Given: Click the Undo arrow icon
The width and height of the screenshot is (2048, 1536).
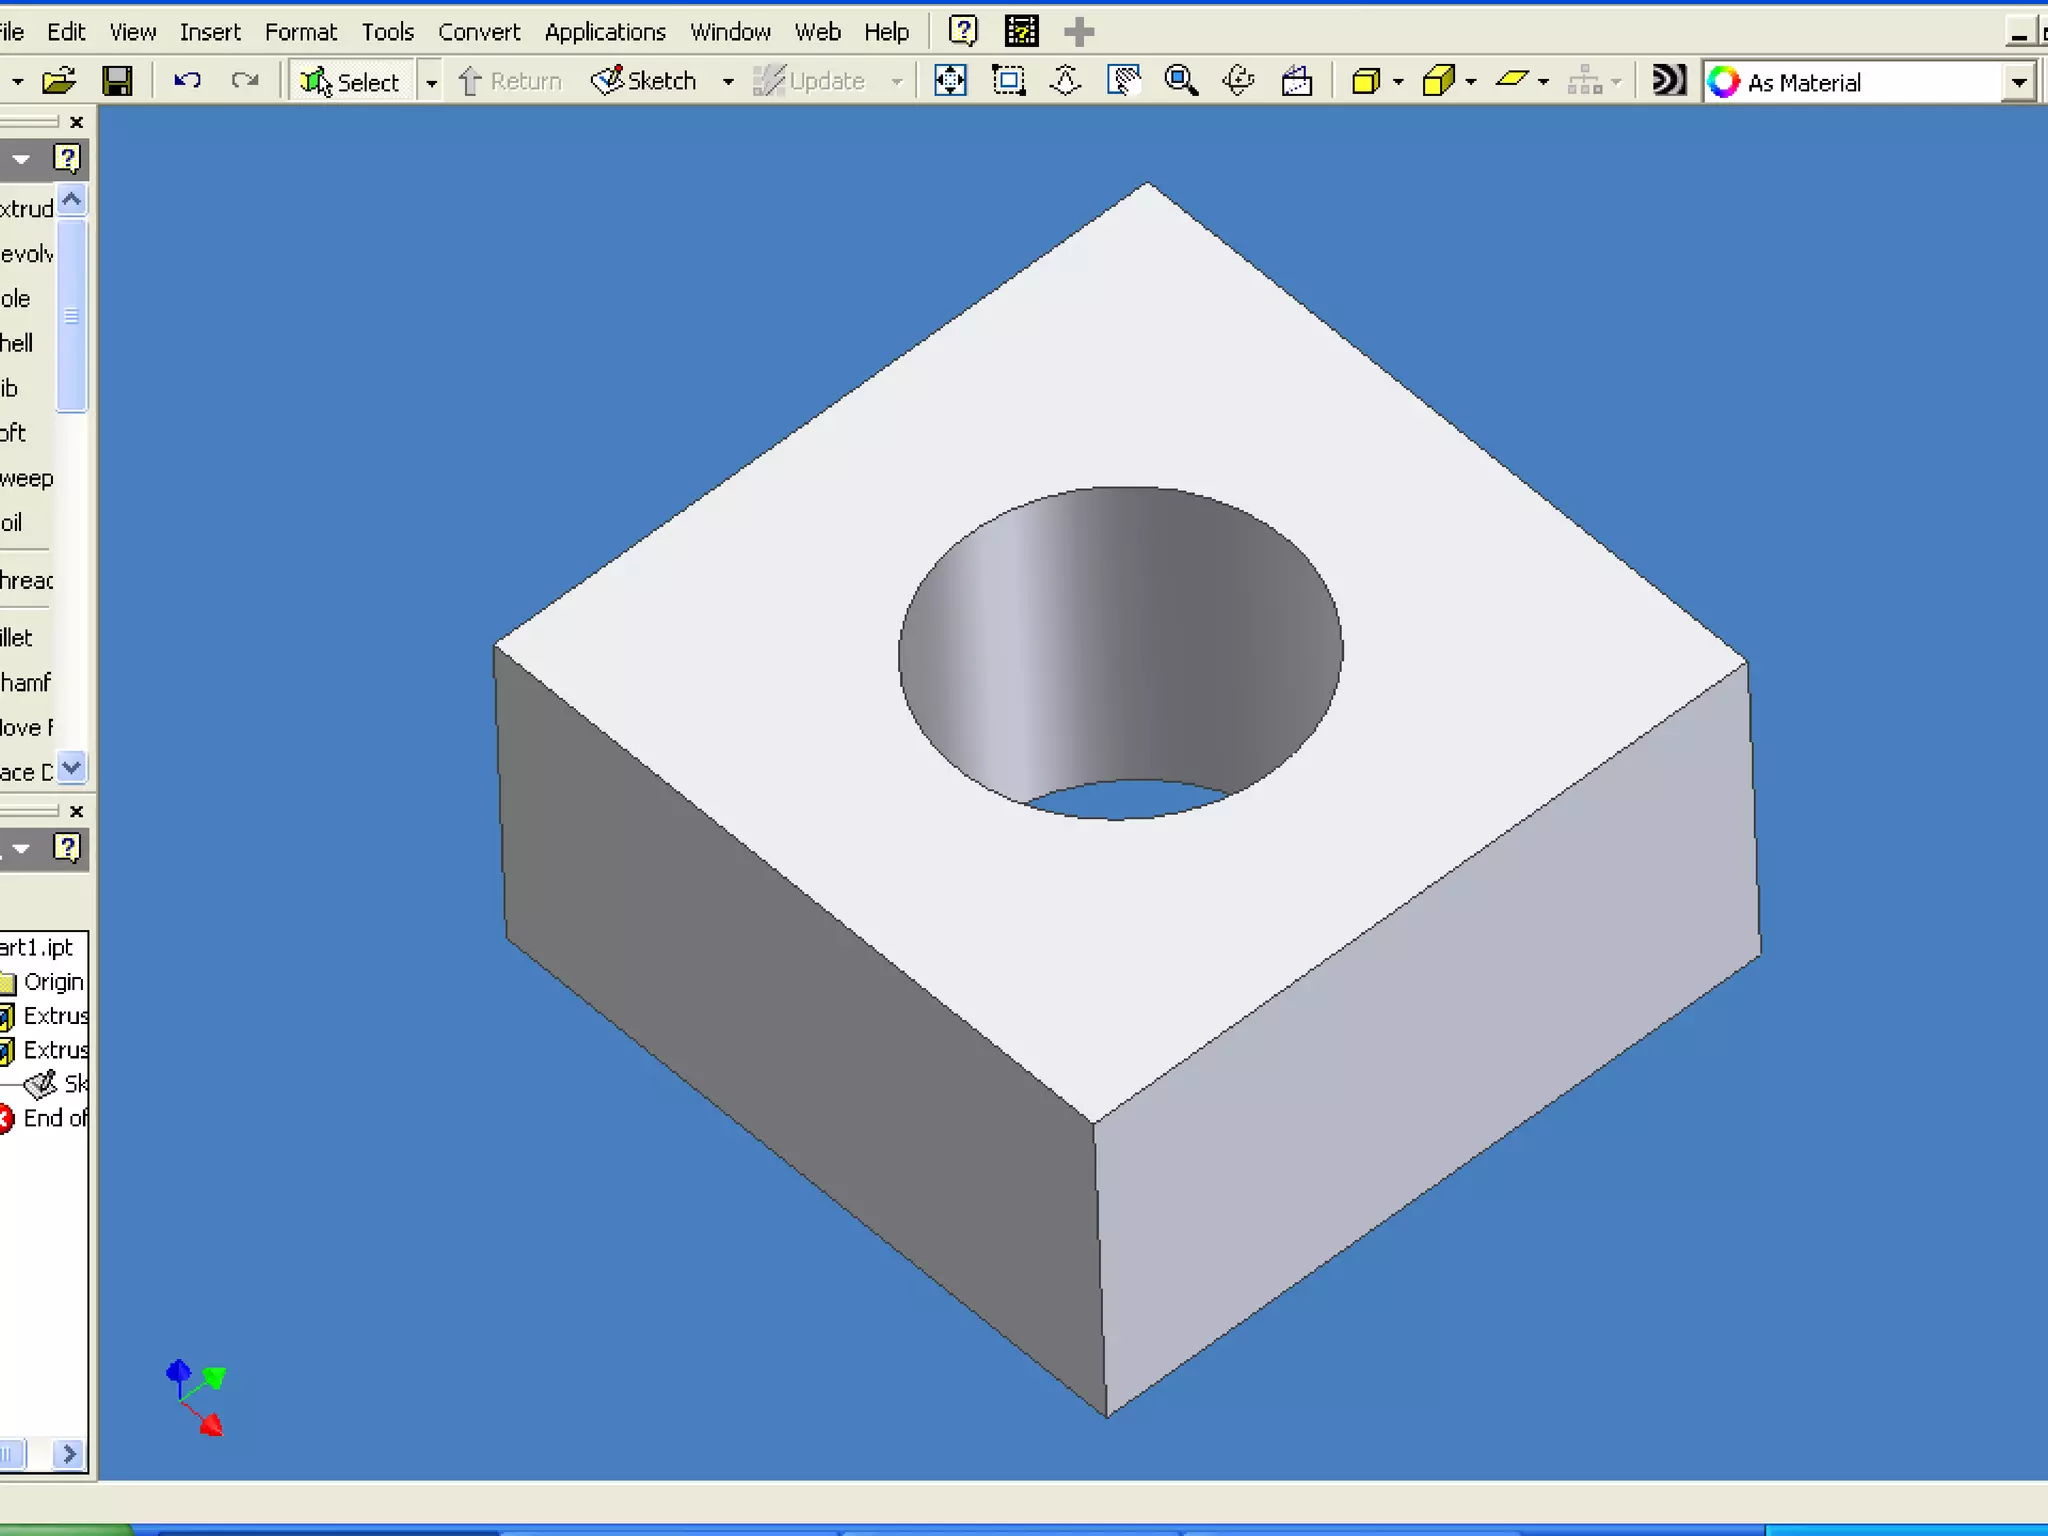Looking at the screenshot, I should point(187,81).
